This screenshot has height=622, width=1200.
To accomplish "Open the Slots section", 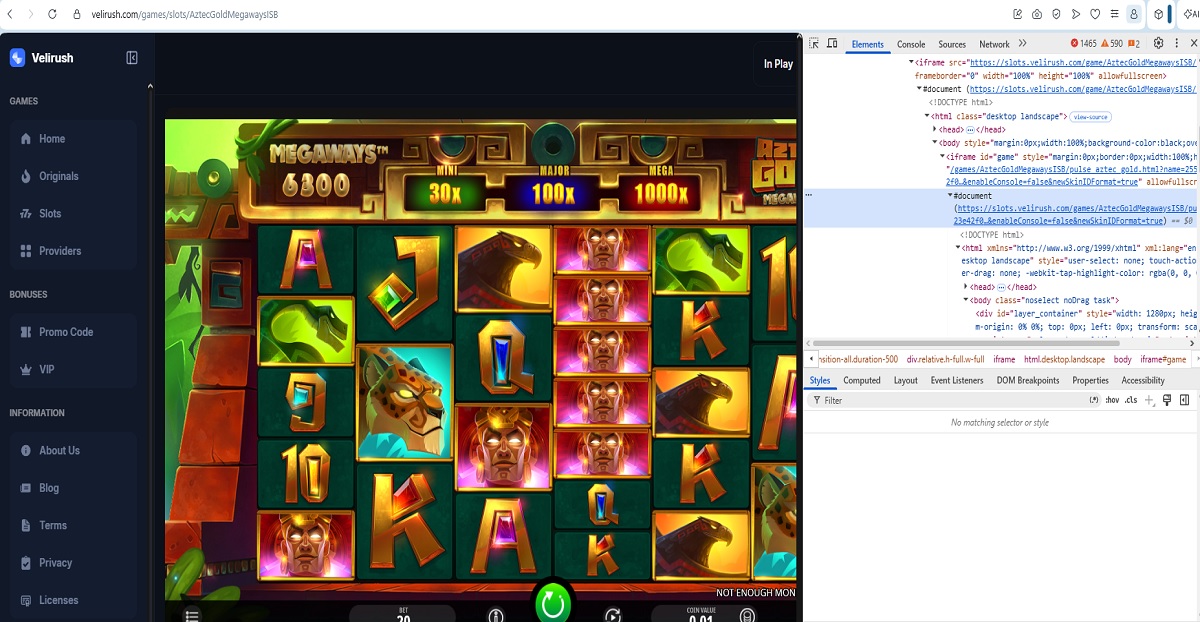I will click(72, 214).
